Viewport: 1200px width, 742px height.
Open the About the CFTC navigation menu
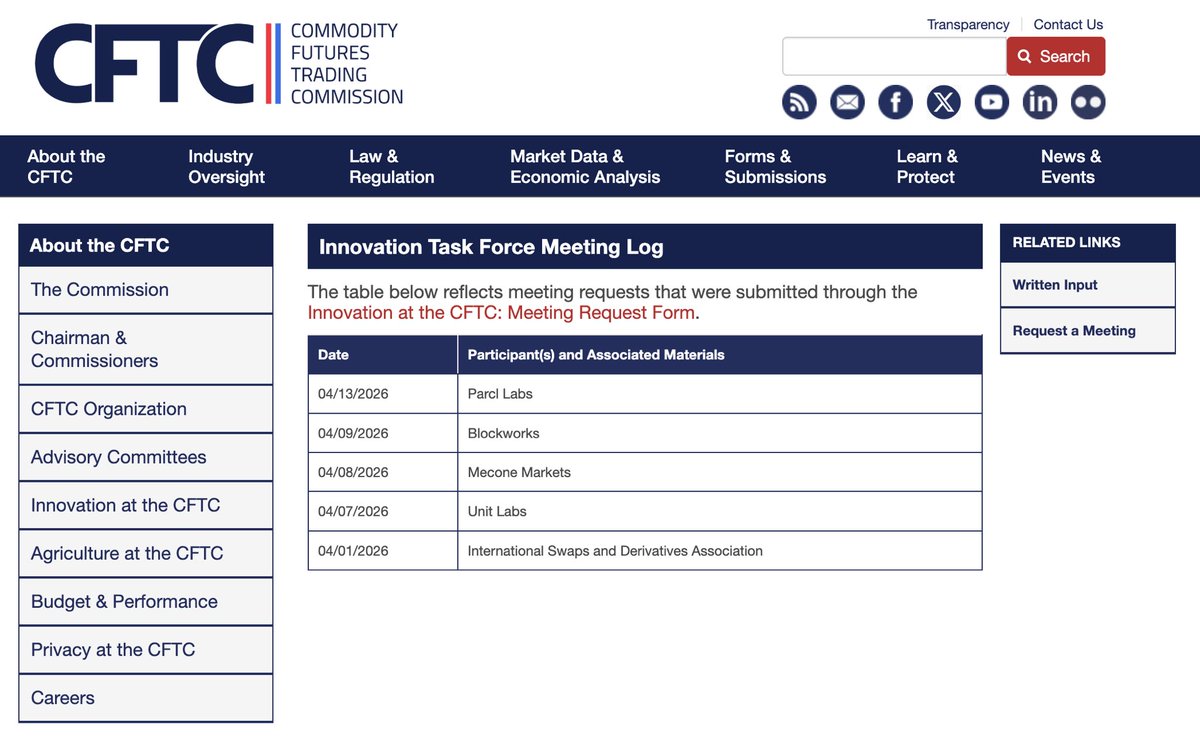66,167
